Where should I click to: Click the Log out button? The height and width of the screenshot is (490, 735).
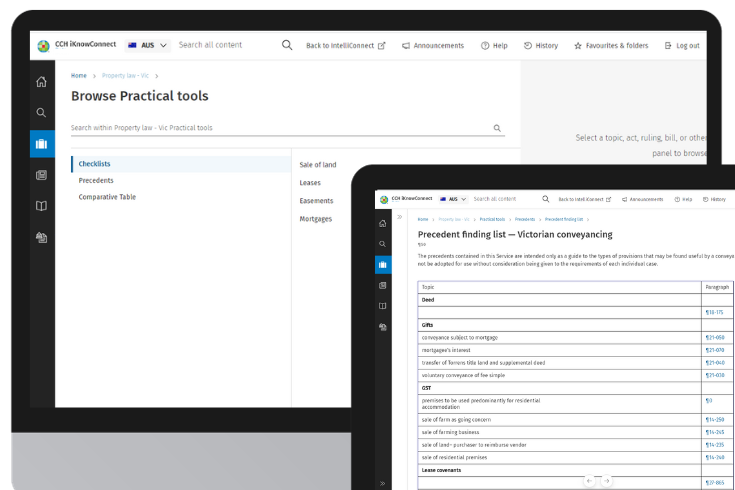click(x=681, y=45)
